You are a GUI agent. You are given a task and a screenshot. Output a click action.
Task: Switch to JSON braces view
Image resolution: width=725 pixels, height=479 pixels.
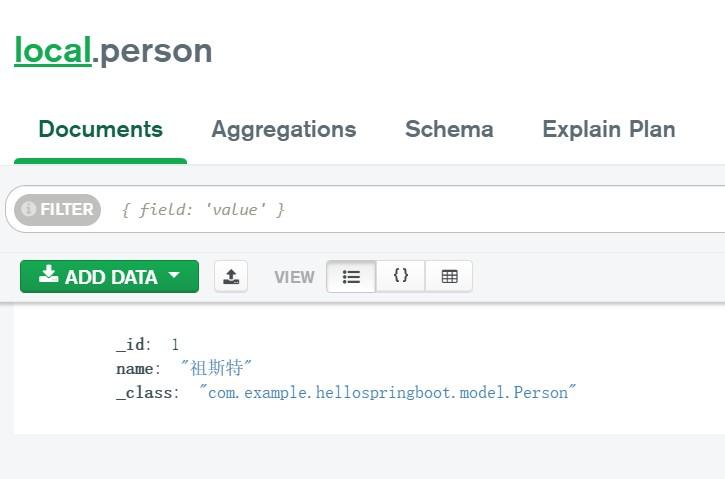pyautogui.click(x=401, y=277)
